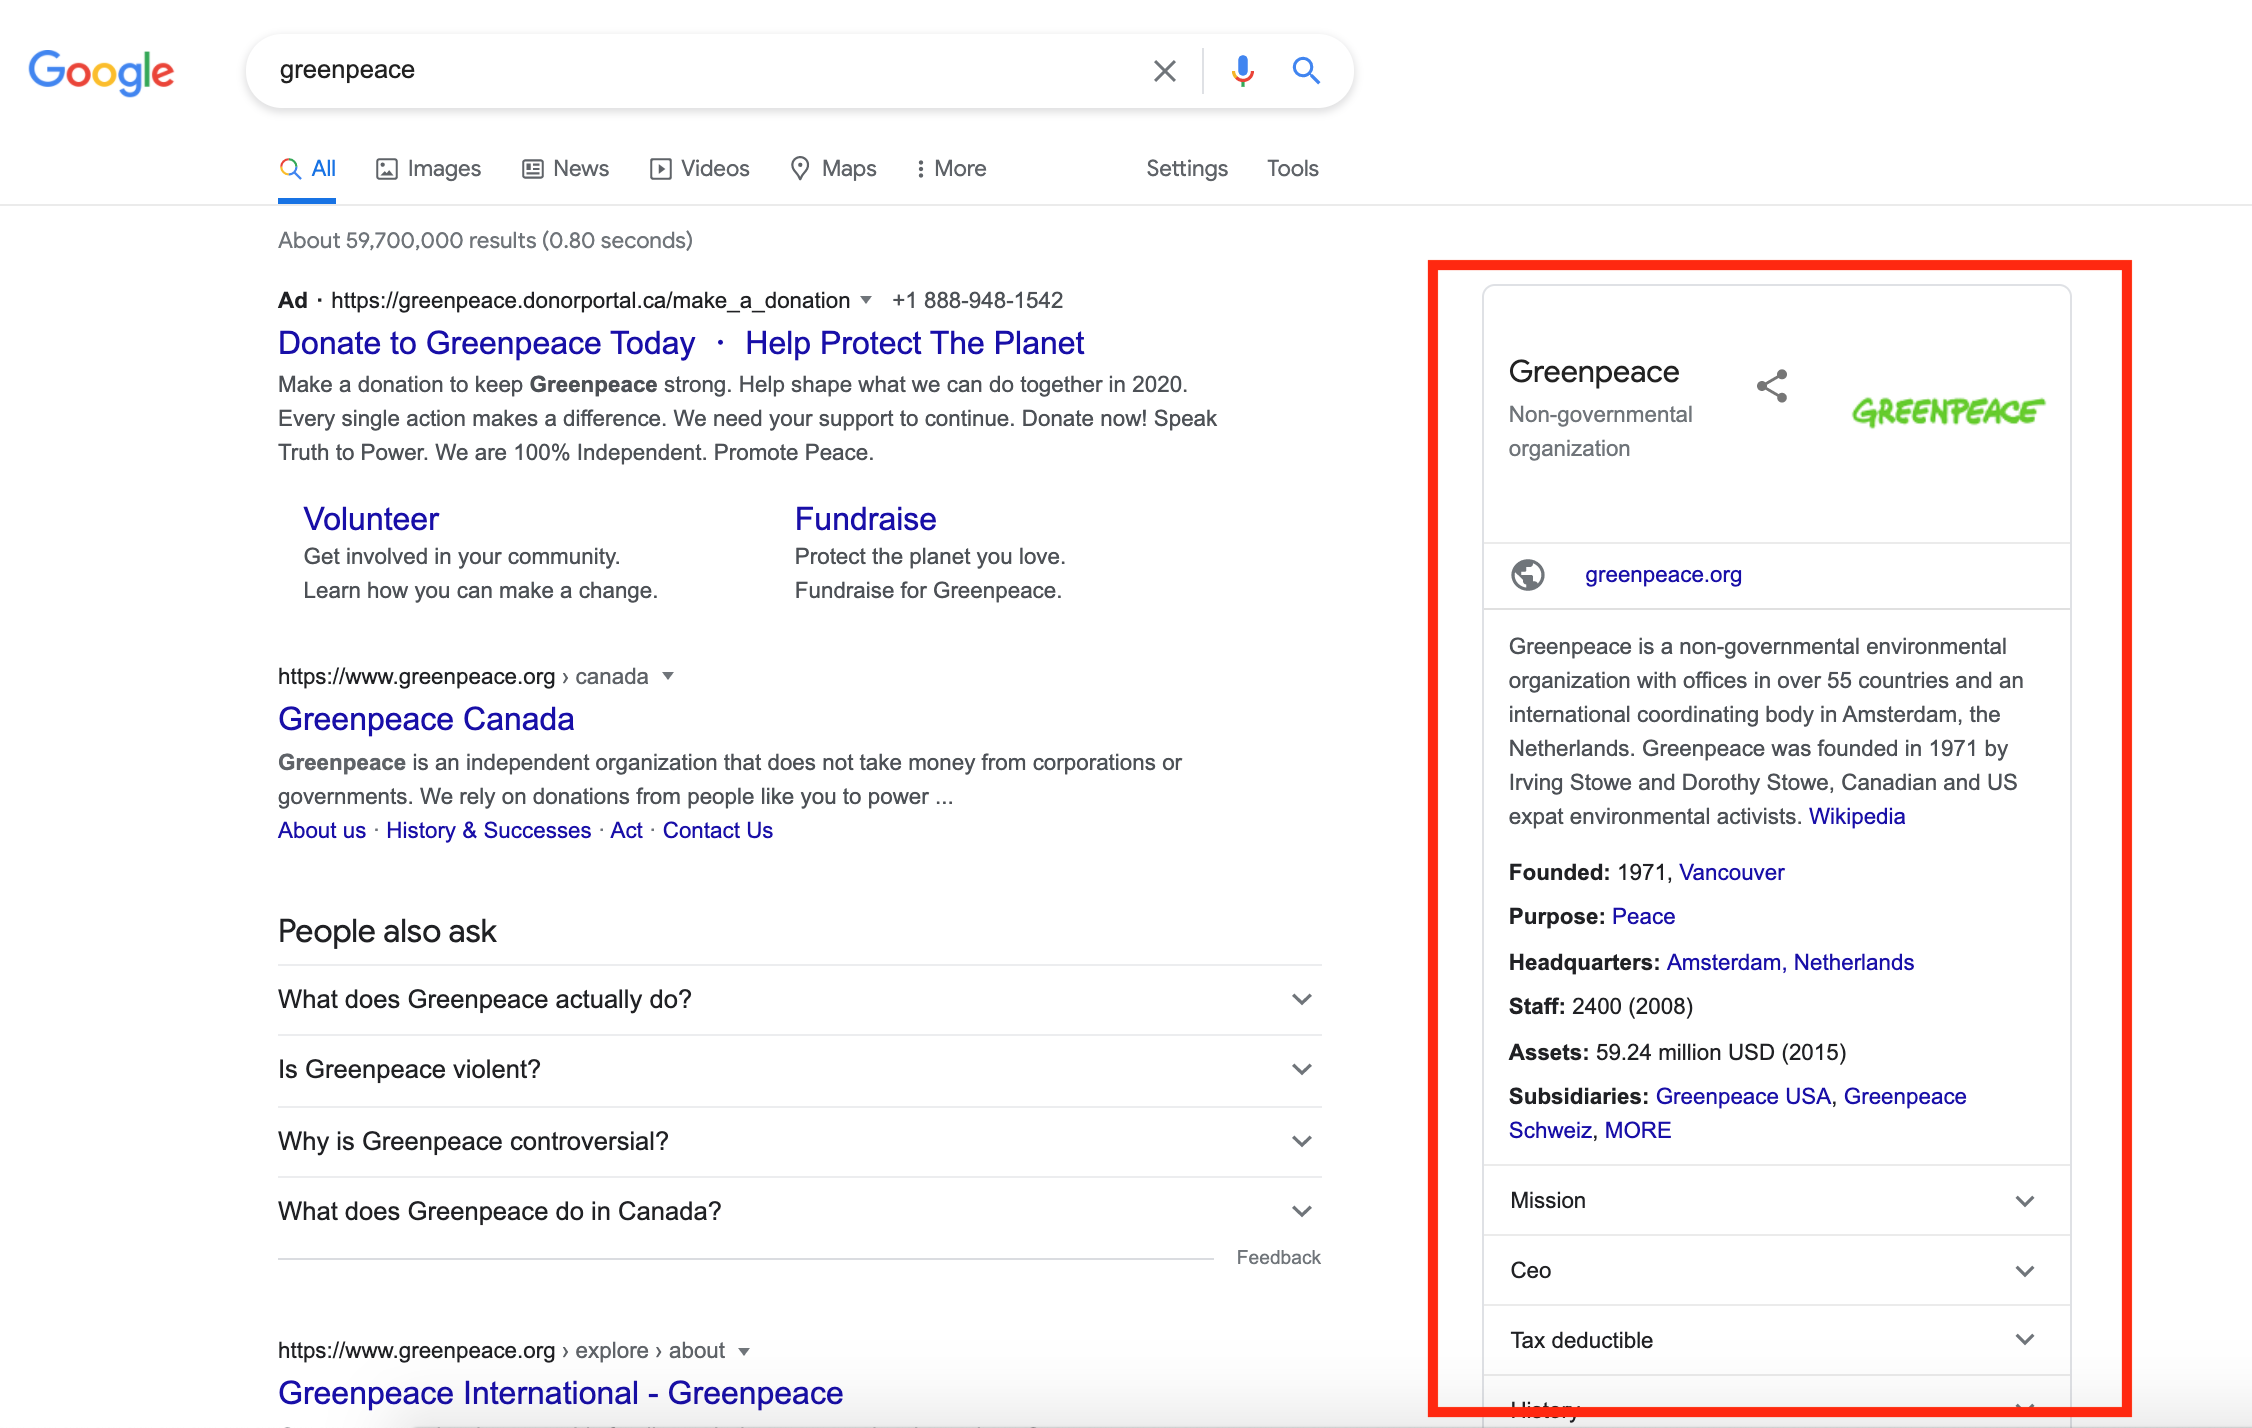
Task: Click the voice search microphone icon
Action: coord(1242,70)
